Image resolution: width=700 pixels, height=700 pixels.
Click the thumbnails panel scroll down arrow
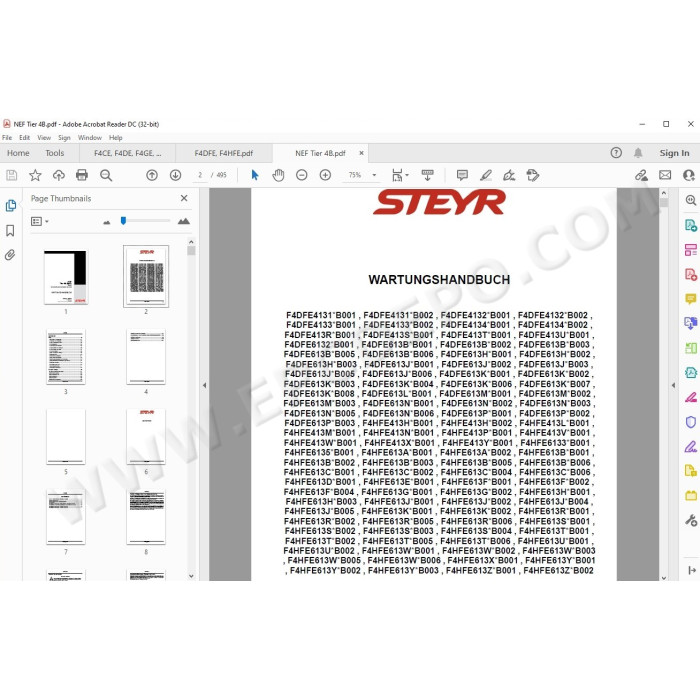191,576
